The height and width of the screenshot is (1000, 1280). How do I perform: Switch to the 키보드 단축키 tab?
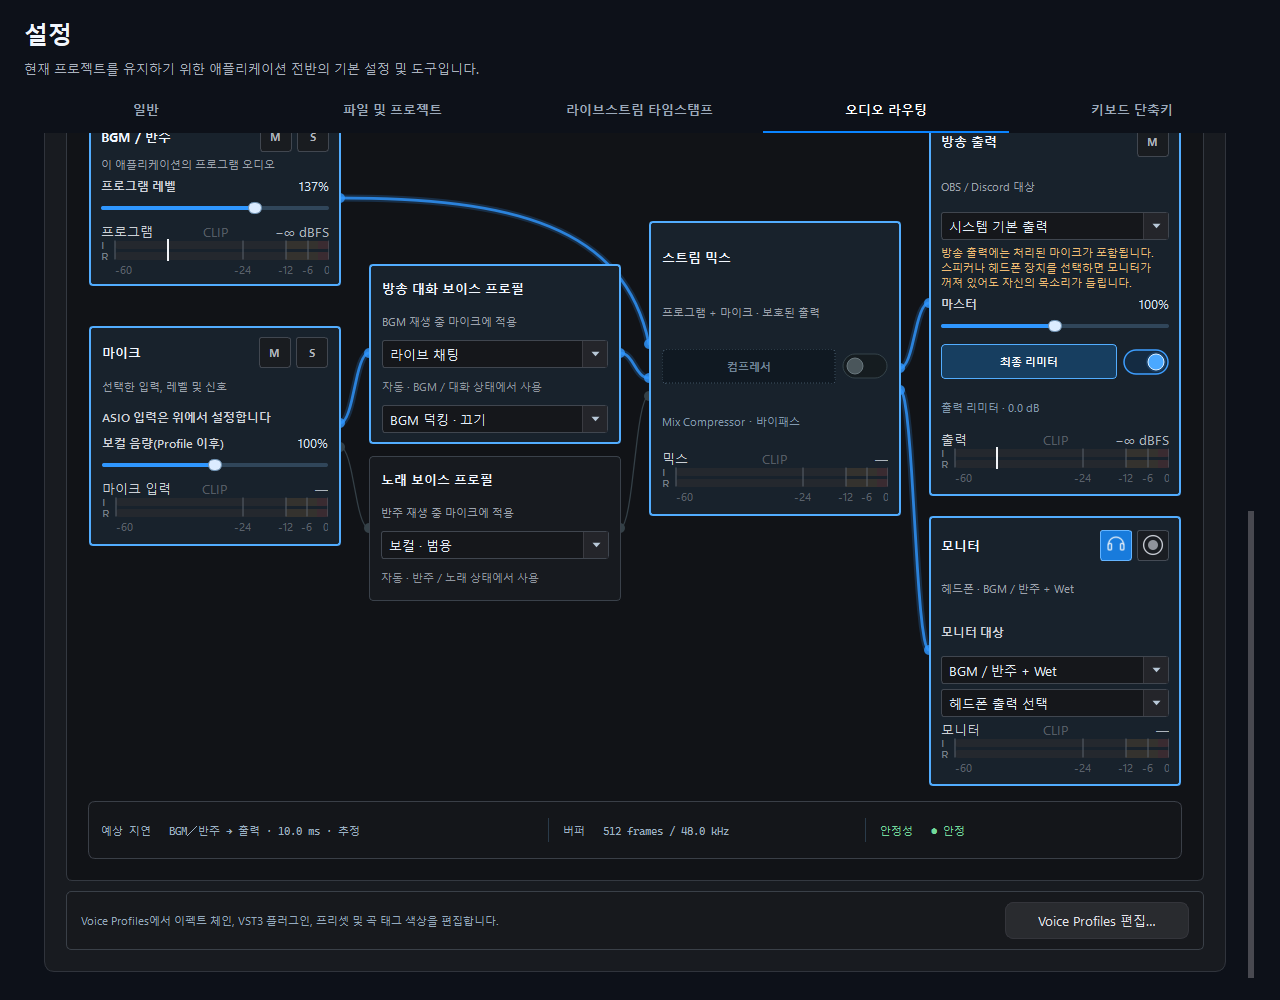(x=1131, y=109)
